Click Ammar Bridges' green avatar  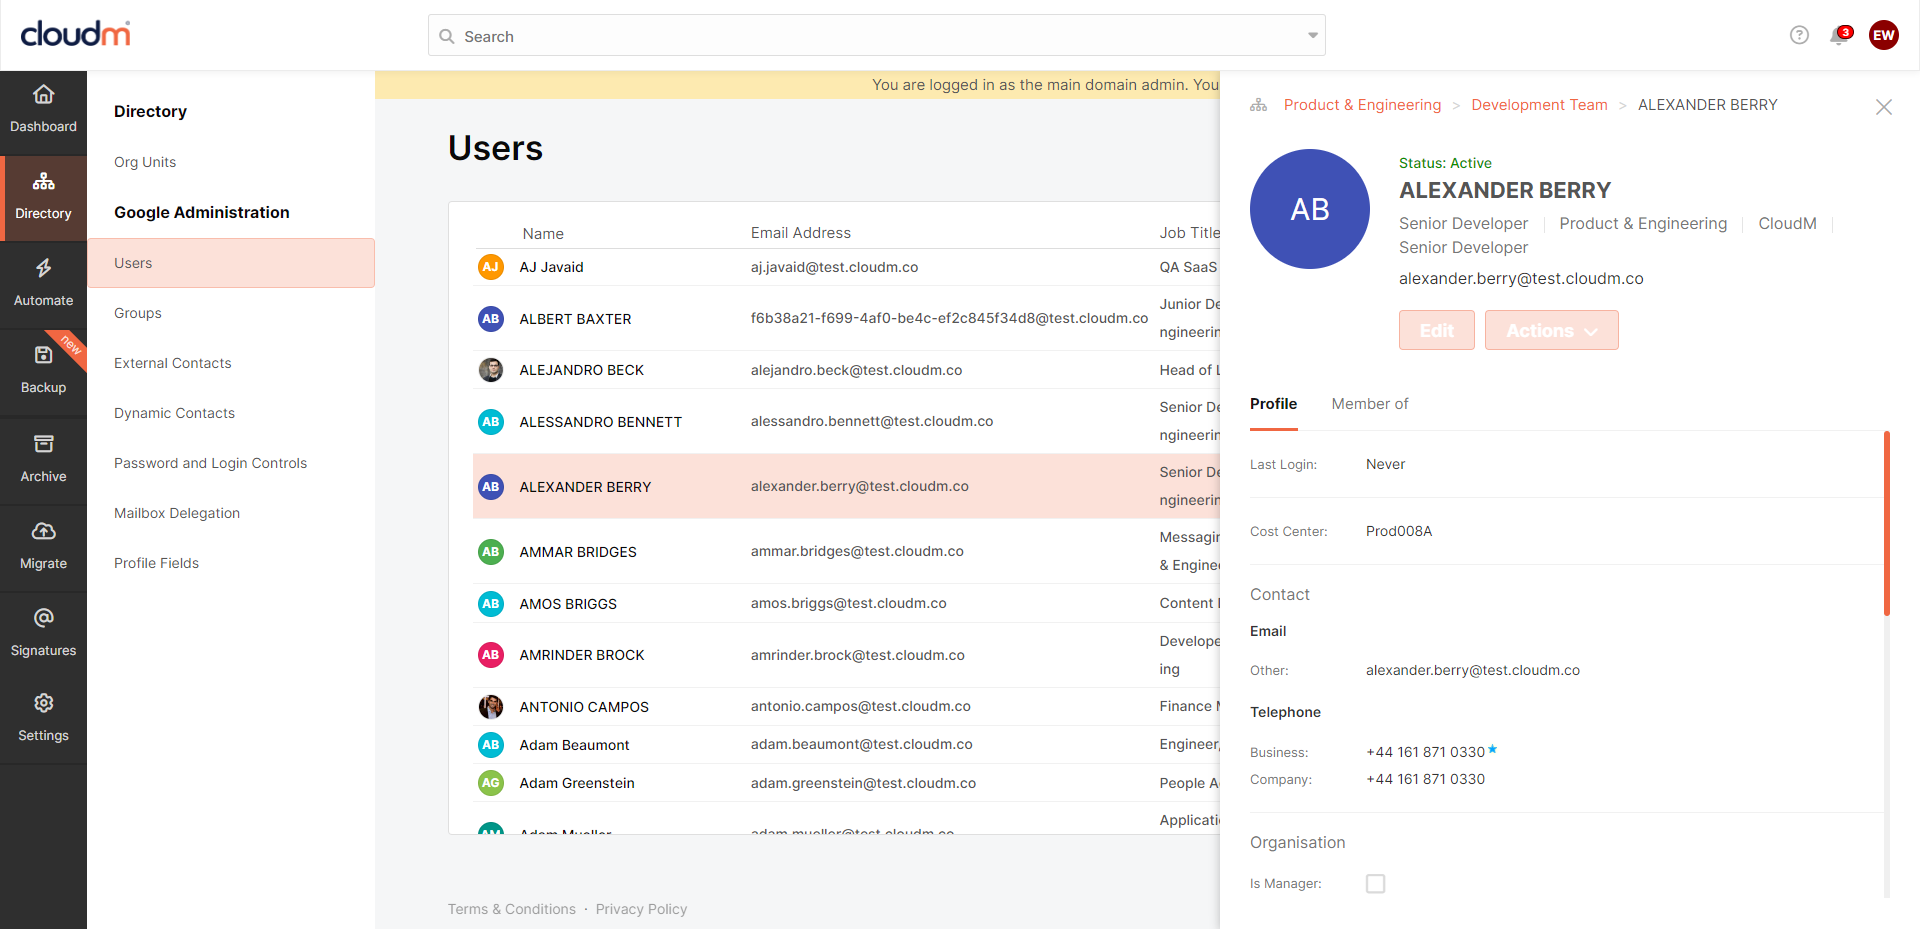pyautogui.click(x=490, y=552)
